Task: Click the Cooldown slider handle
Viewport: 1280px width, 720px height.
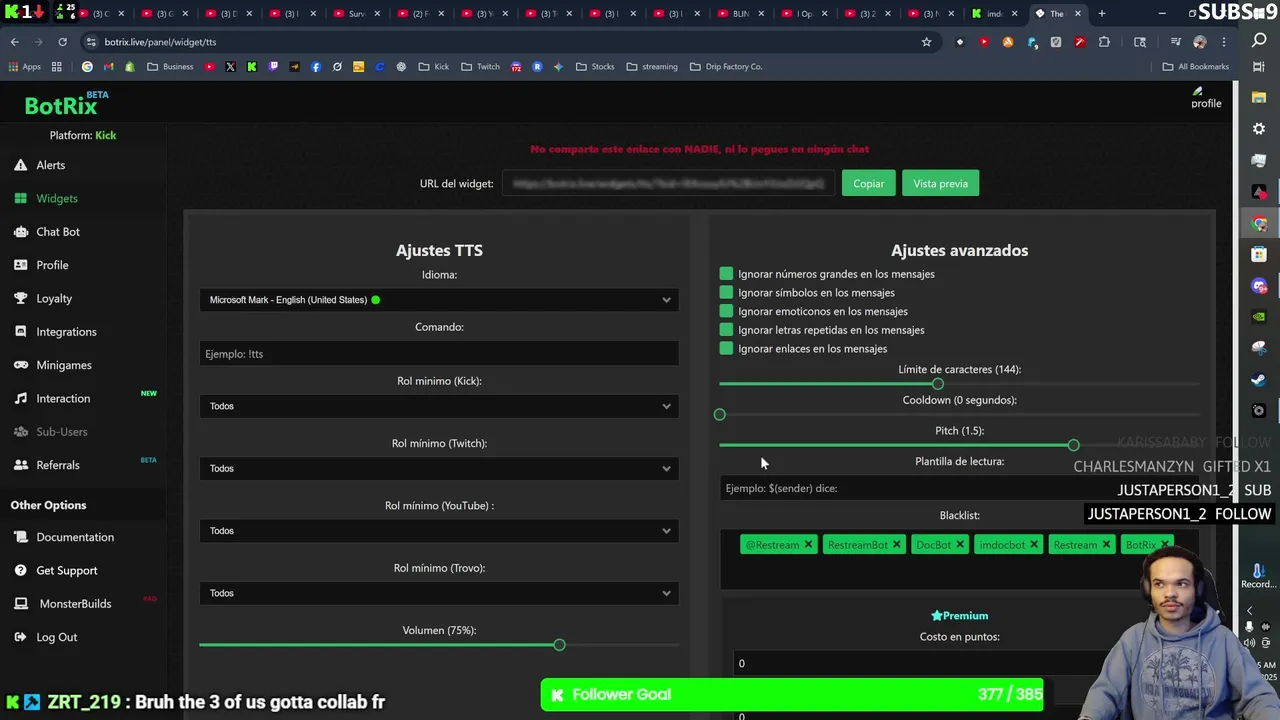Action: 720,414
